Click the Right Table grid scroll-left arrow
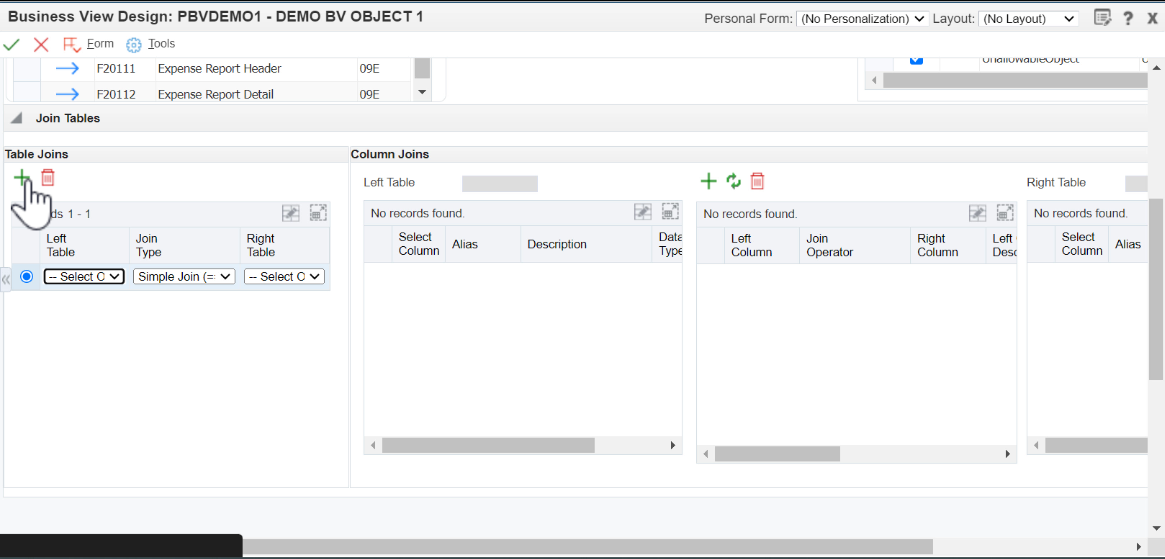The image size is (1165, 559). (x=1036, y=445)
